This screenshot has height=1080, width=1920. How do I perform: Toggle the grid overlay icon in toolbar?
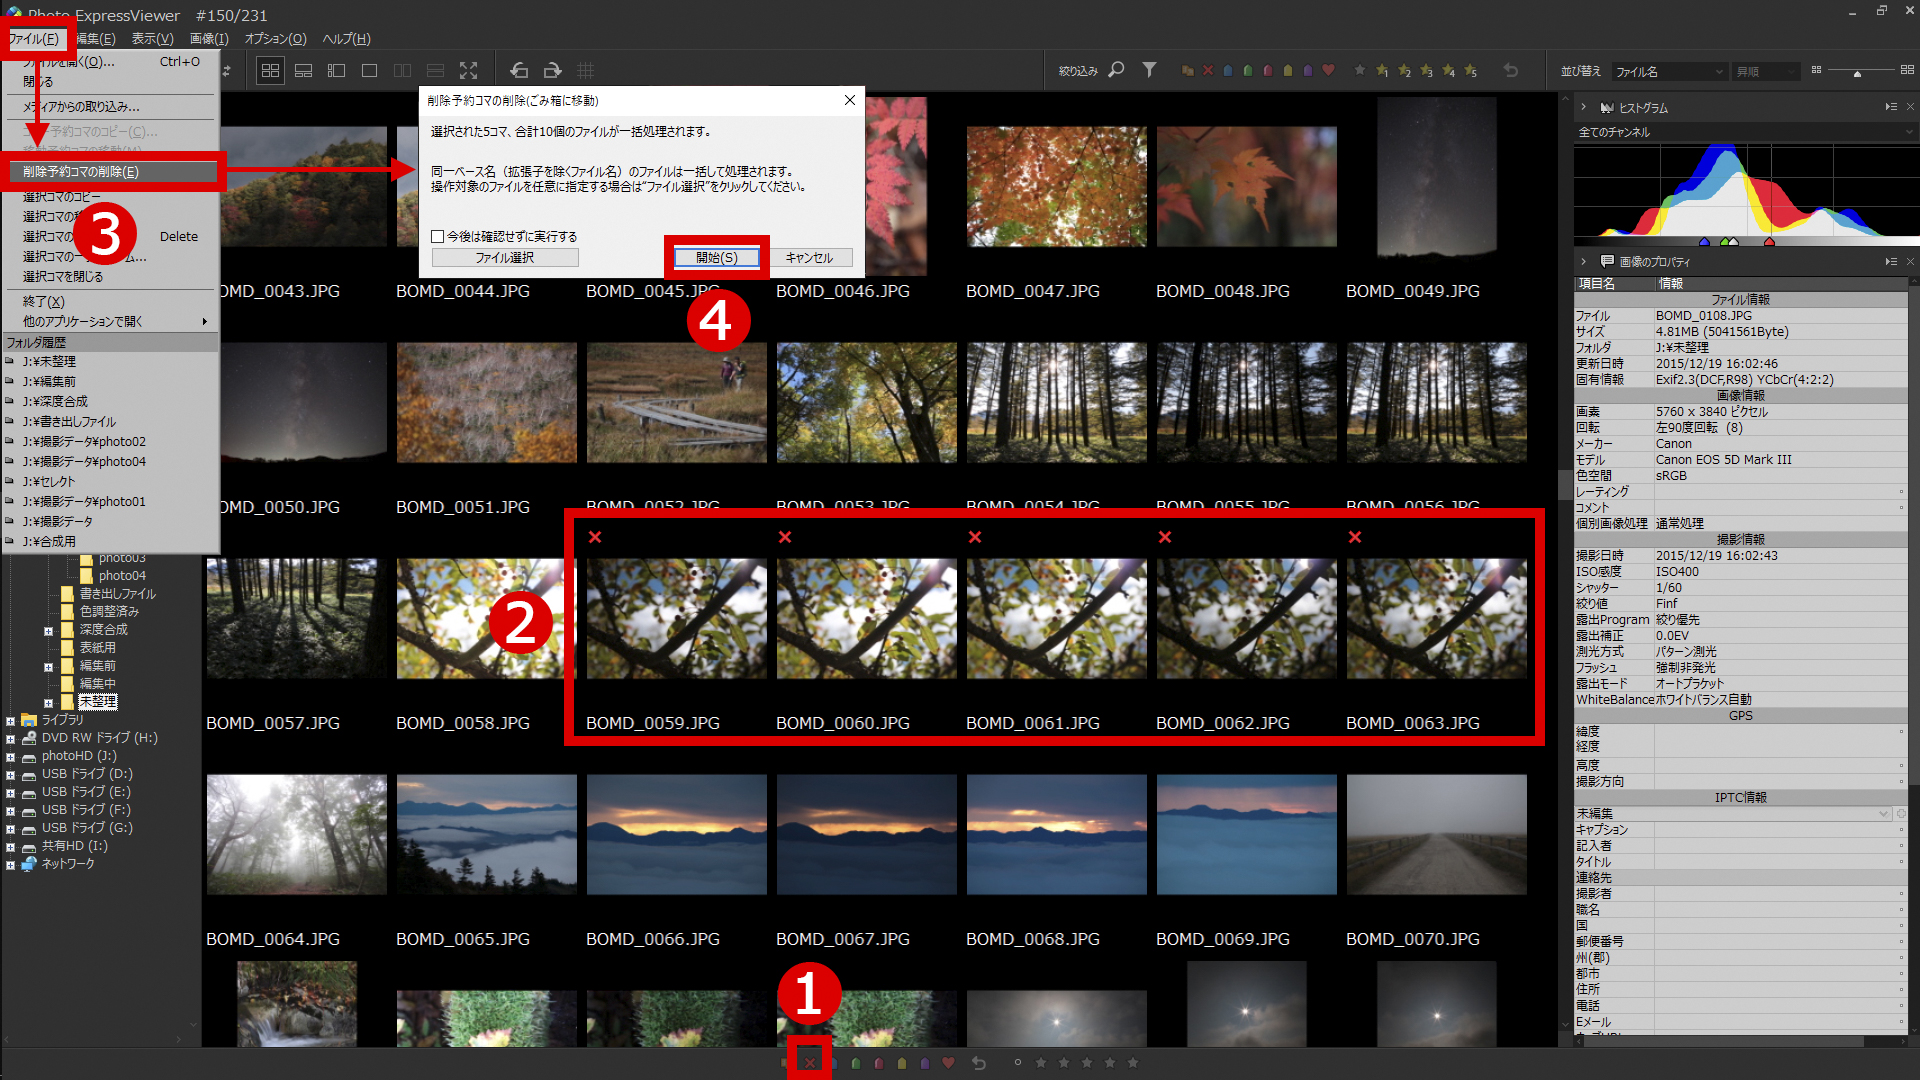[x=586, y=70]
